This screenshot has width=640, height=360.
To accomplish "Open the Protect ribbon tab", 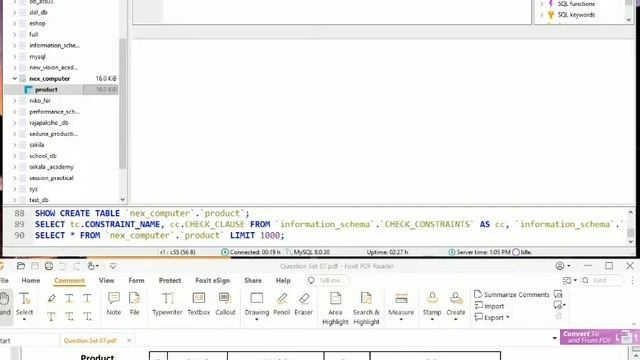I will 170,280.
